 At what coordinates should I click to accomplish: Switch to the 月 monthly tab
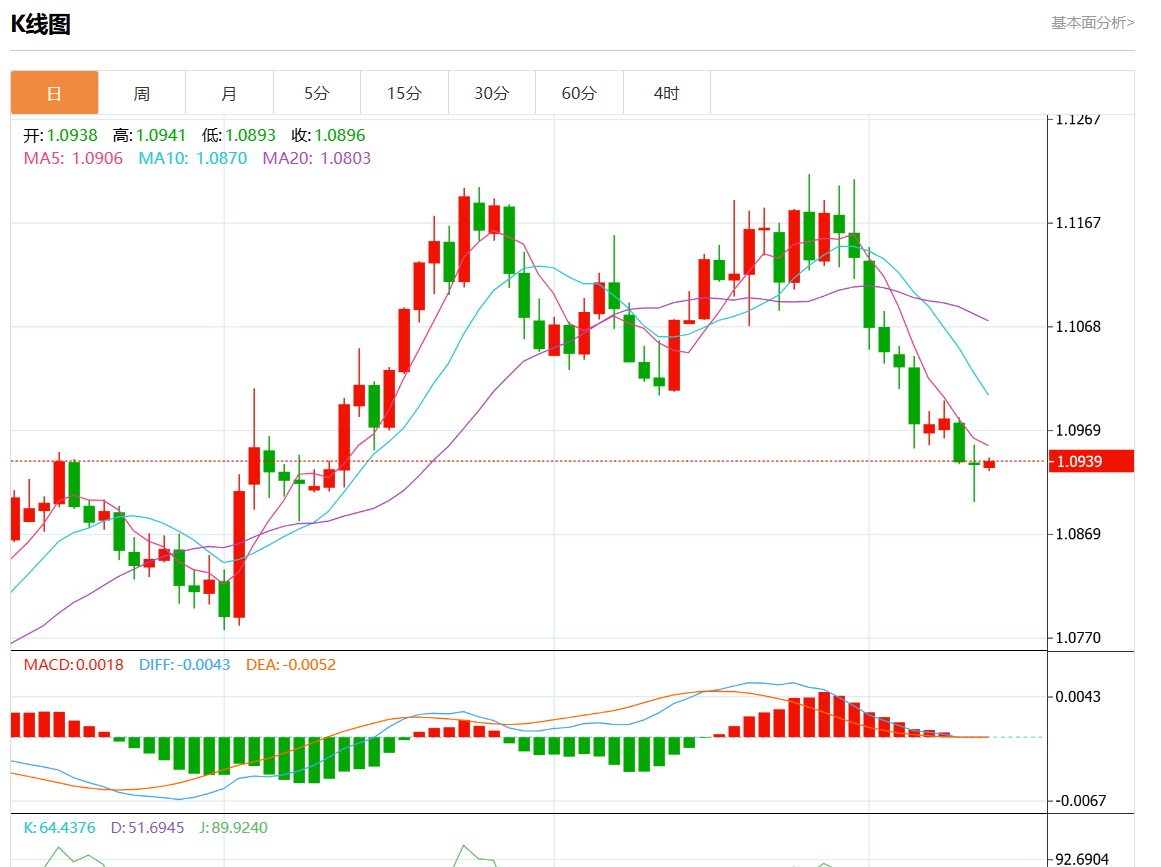(229, 93)
